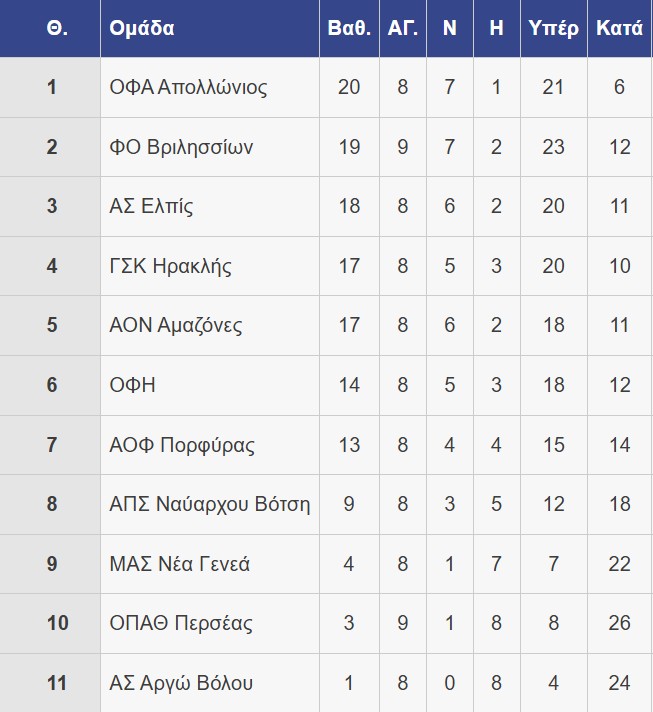
Task: Select the Ν wins column header
Action: point(450,28)
